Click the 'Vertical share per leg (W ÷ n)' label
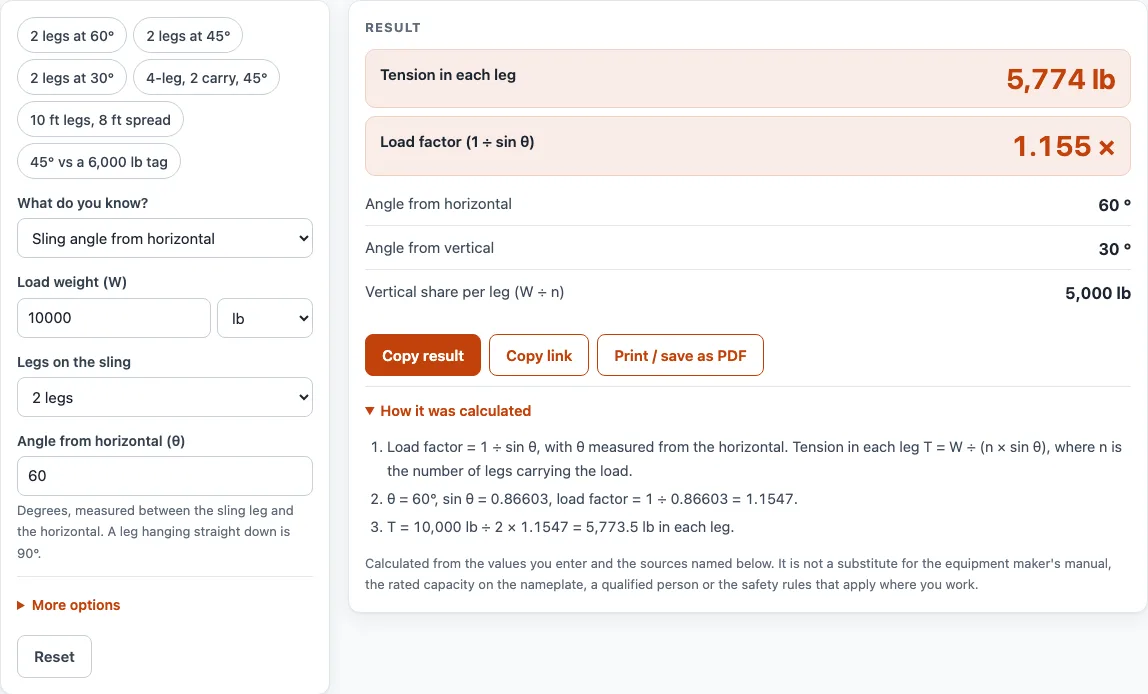The image size is (1148, 694). (464, 292)
